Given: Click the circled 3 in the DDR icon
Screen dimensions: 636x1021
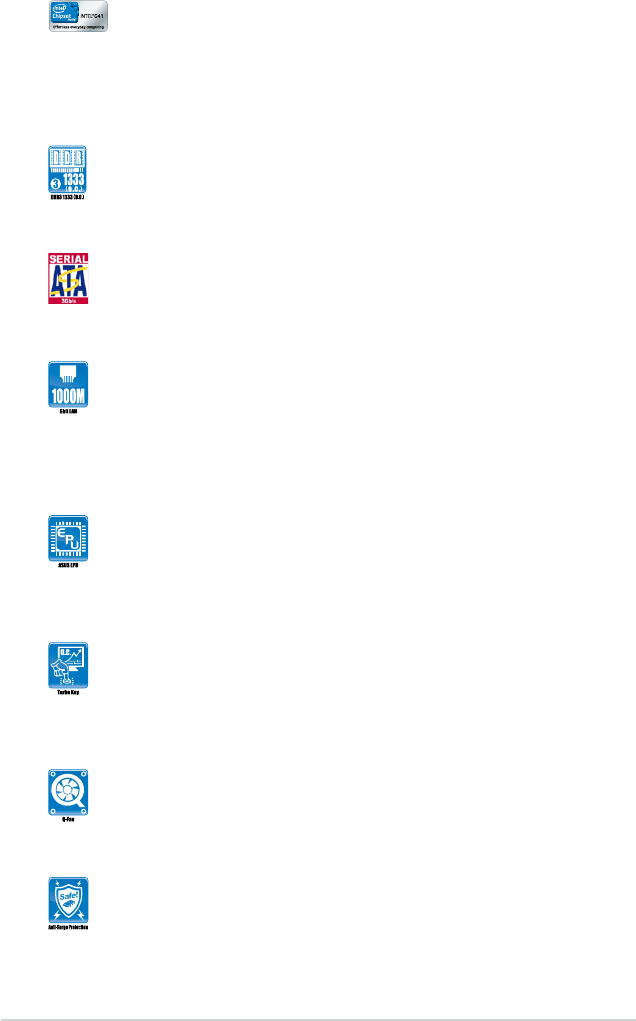Looking at the screenshot, I should click(56, 183).
